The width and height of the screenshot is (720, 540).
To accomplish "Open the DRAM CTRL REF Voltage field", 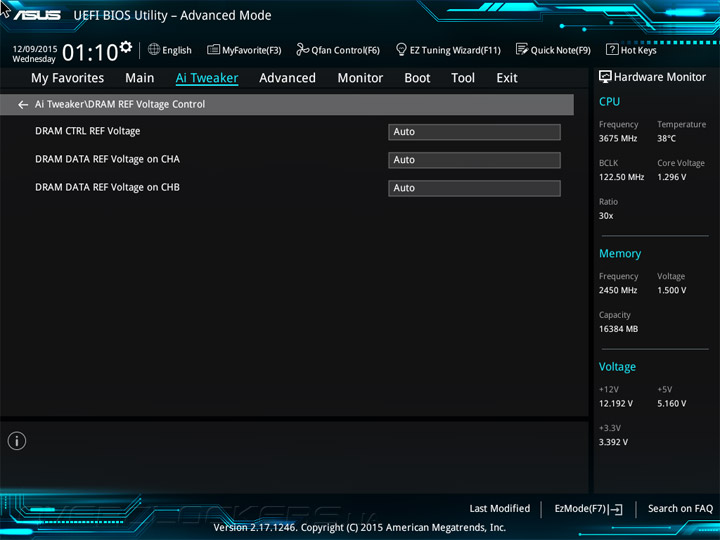I will (474, 132).
